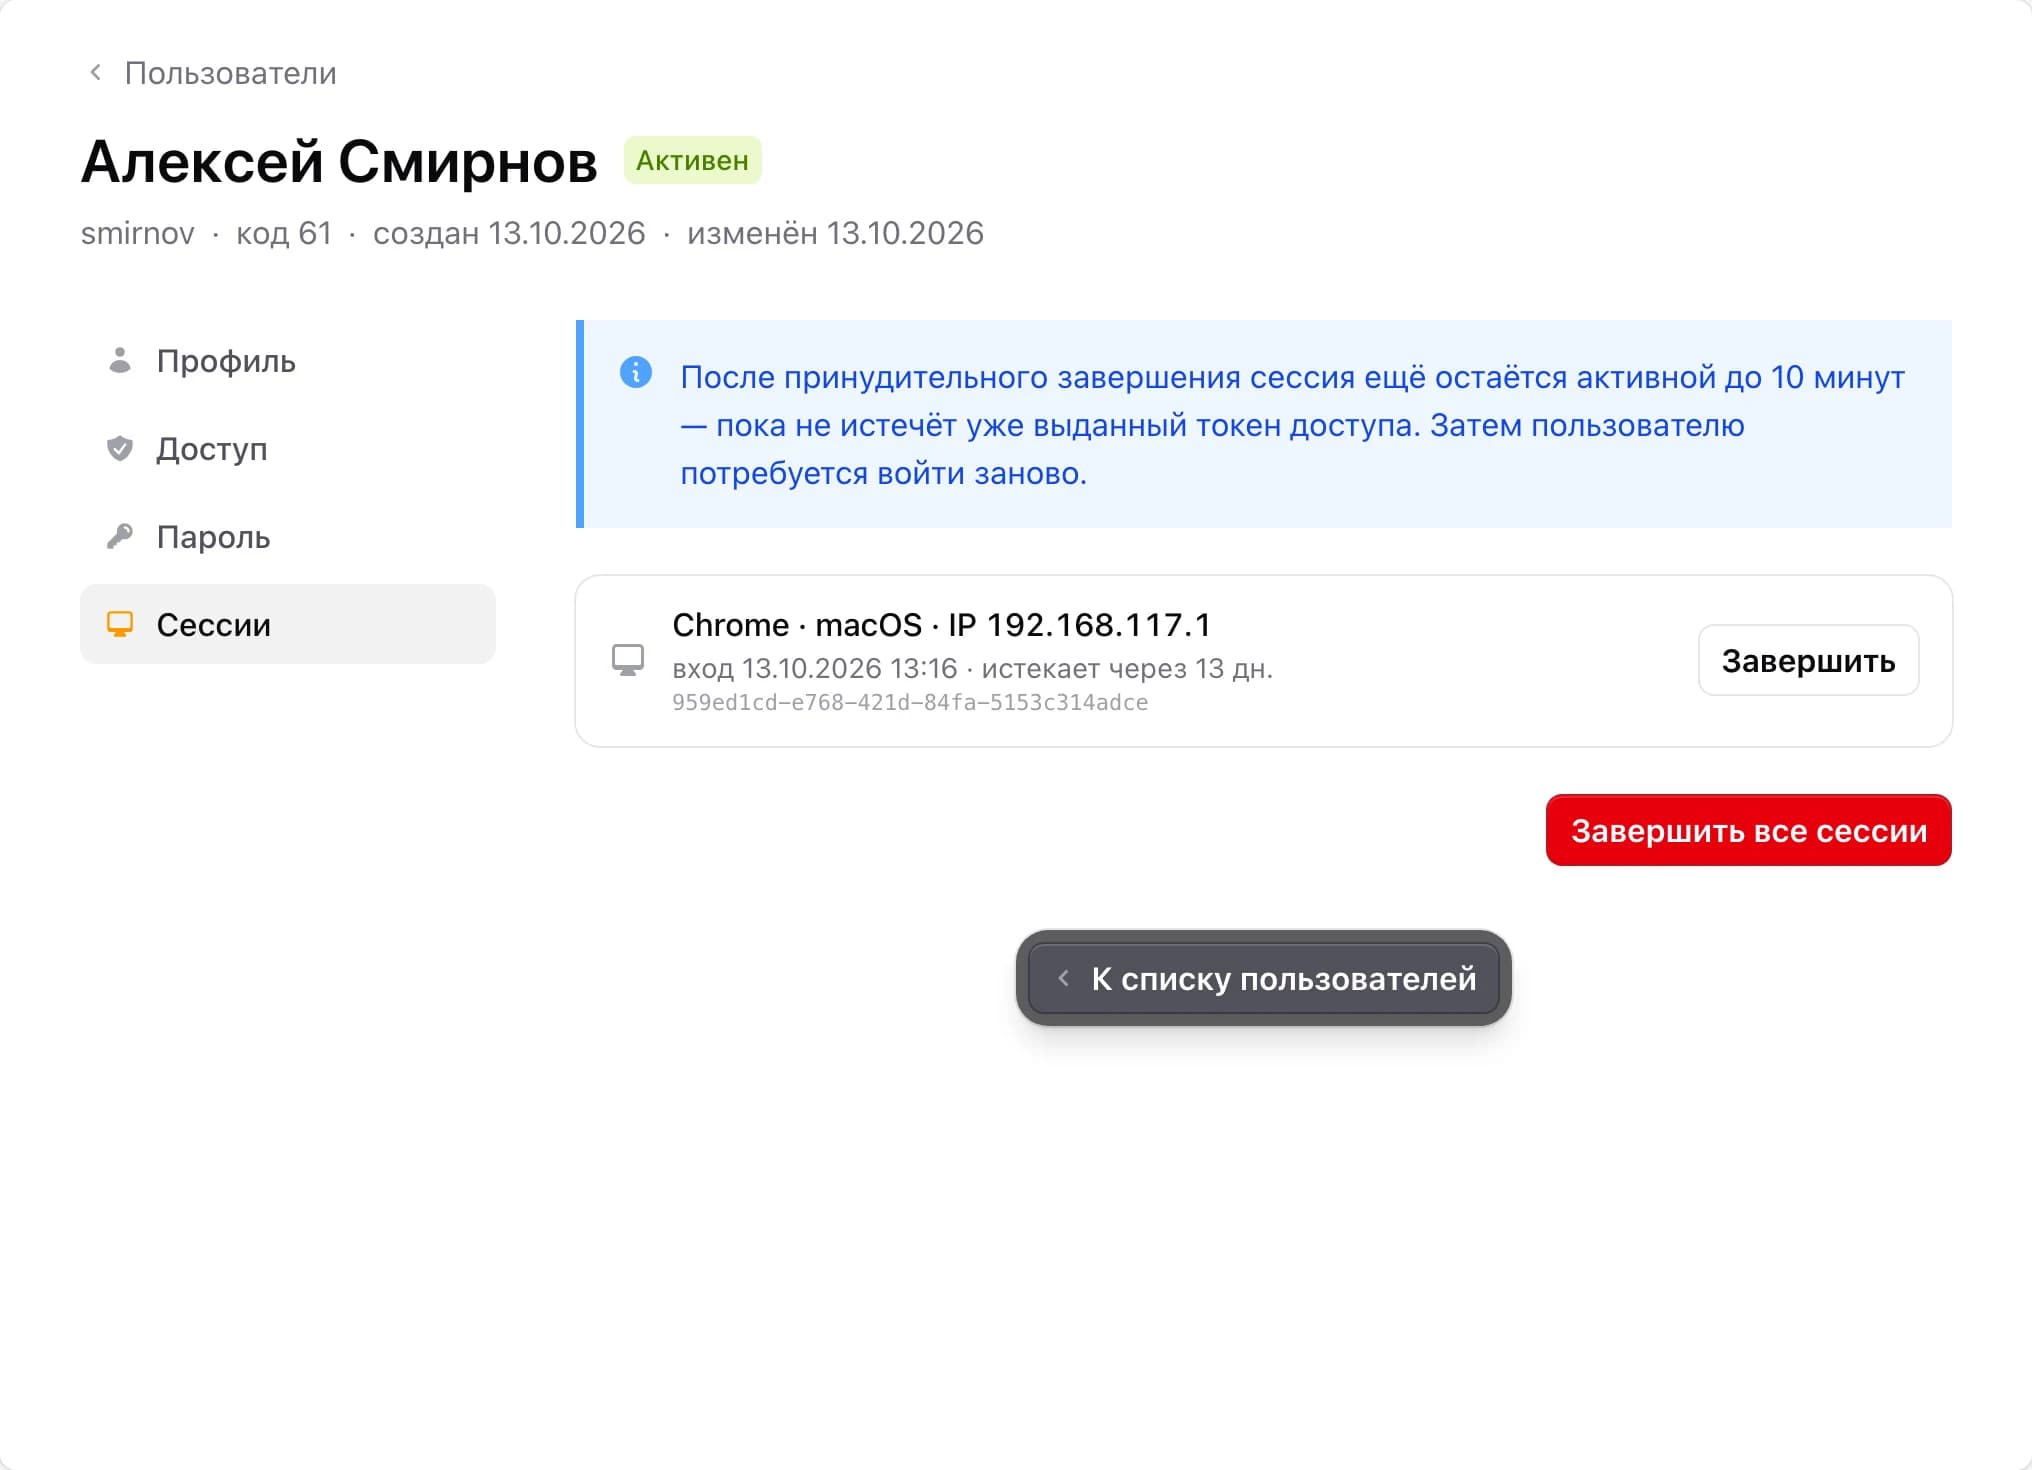Click the вход 13.10.2026 13:16 line

click(972, 669)
